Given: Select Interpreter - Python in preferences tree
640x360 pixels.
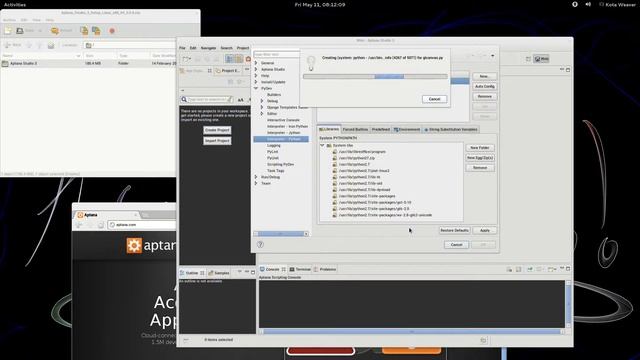Looking at the screenshot, I should coord(281,139).
